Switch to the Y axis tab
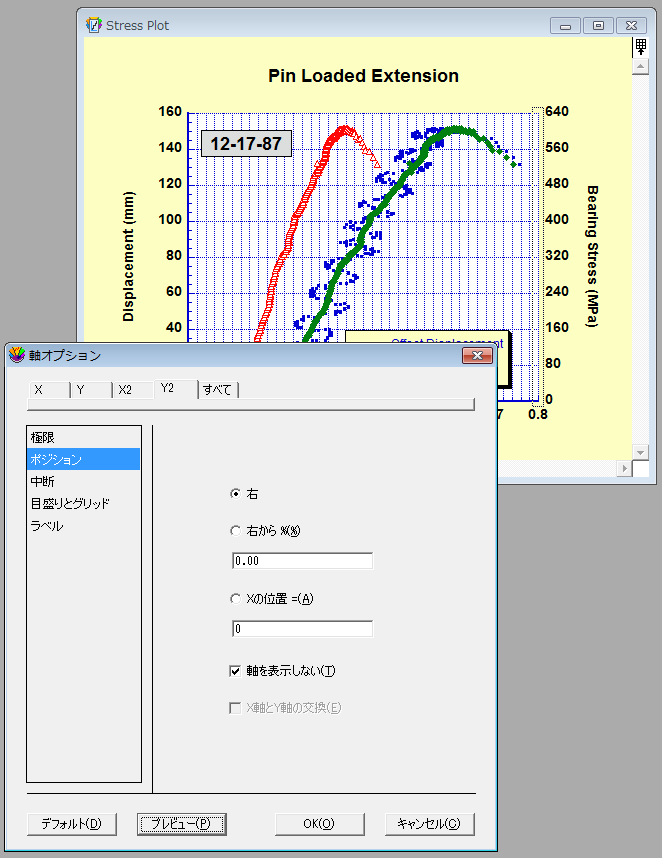Viewport: 662px width, 858px height. coord(91,390)
